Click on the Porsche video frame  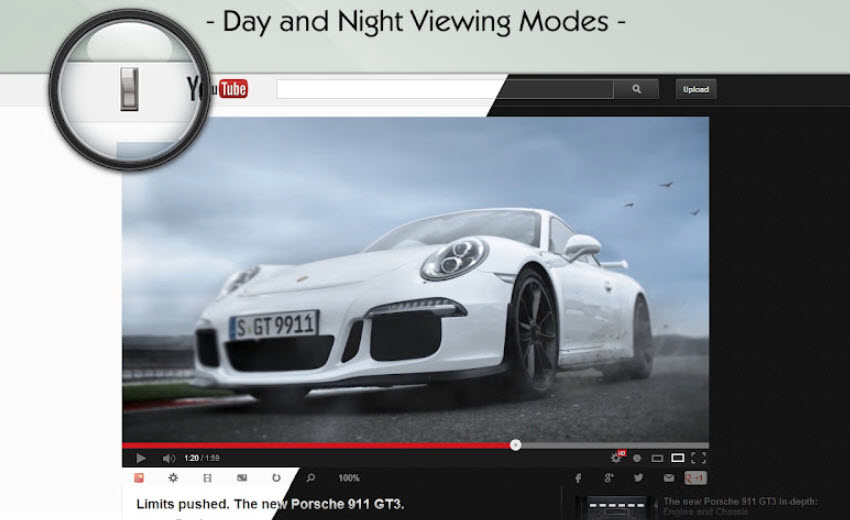pyautogui.click(x=415, y=279)
